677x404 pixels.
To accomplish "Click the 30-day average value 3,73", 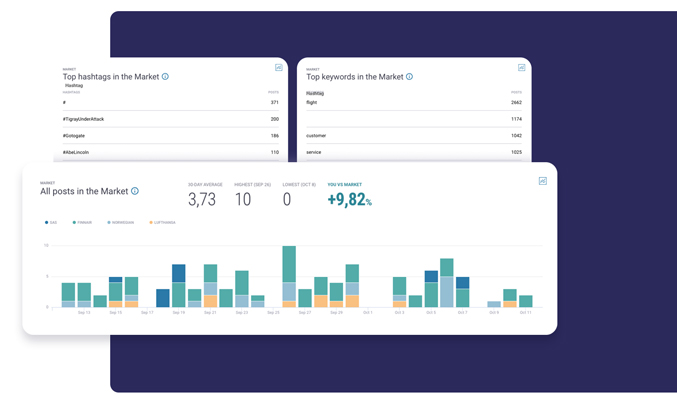I will pos(202,200).
